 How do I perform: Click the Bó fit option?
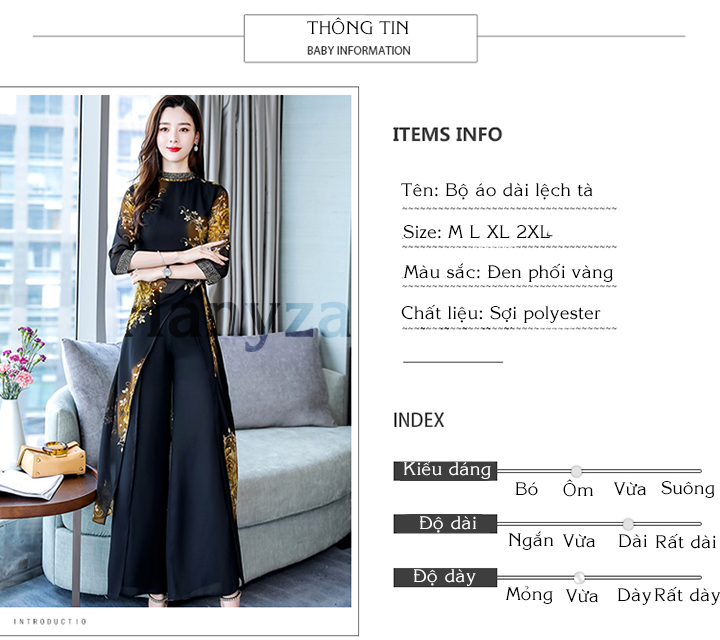[x=526, y=489]
